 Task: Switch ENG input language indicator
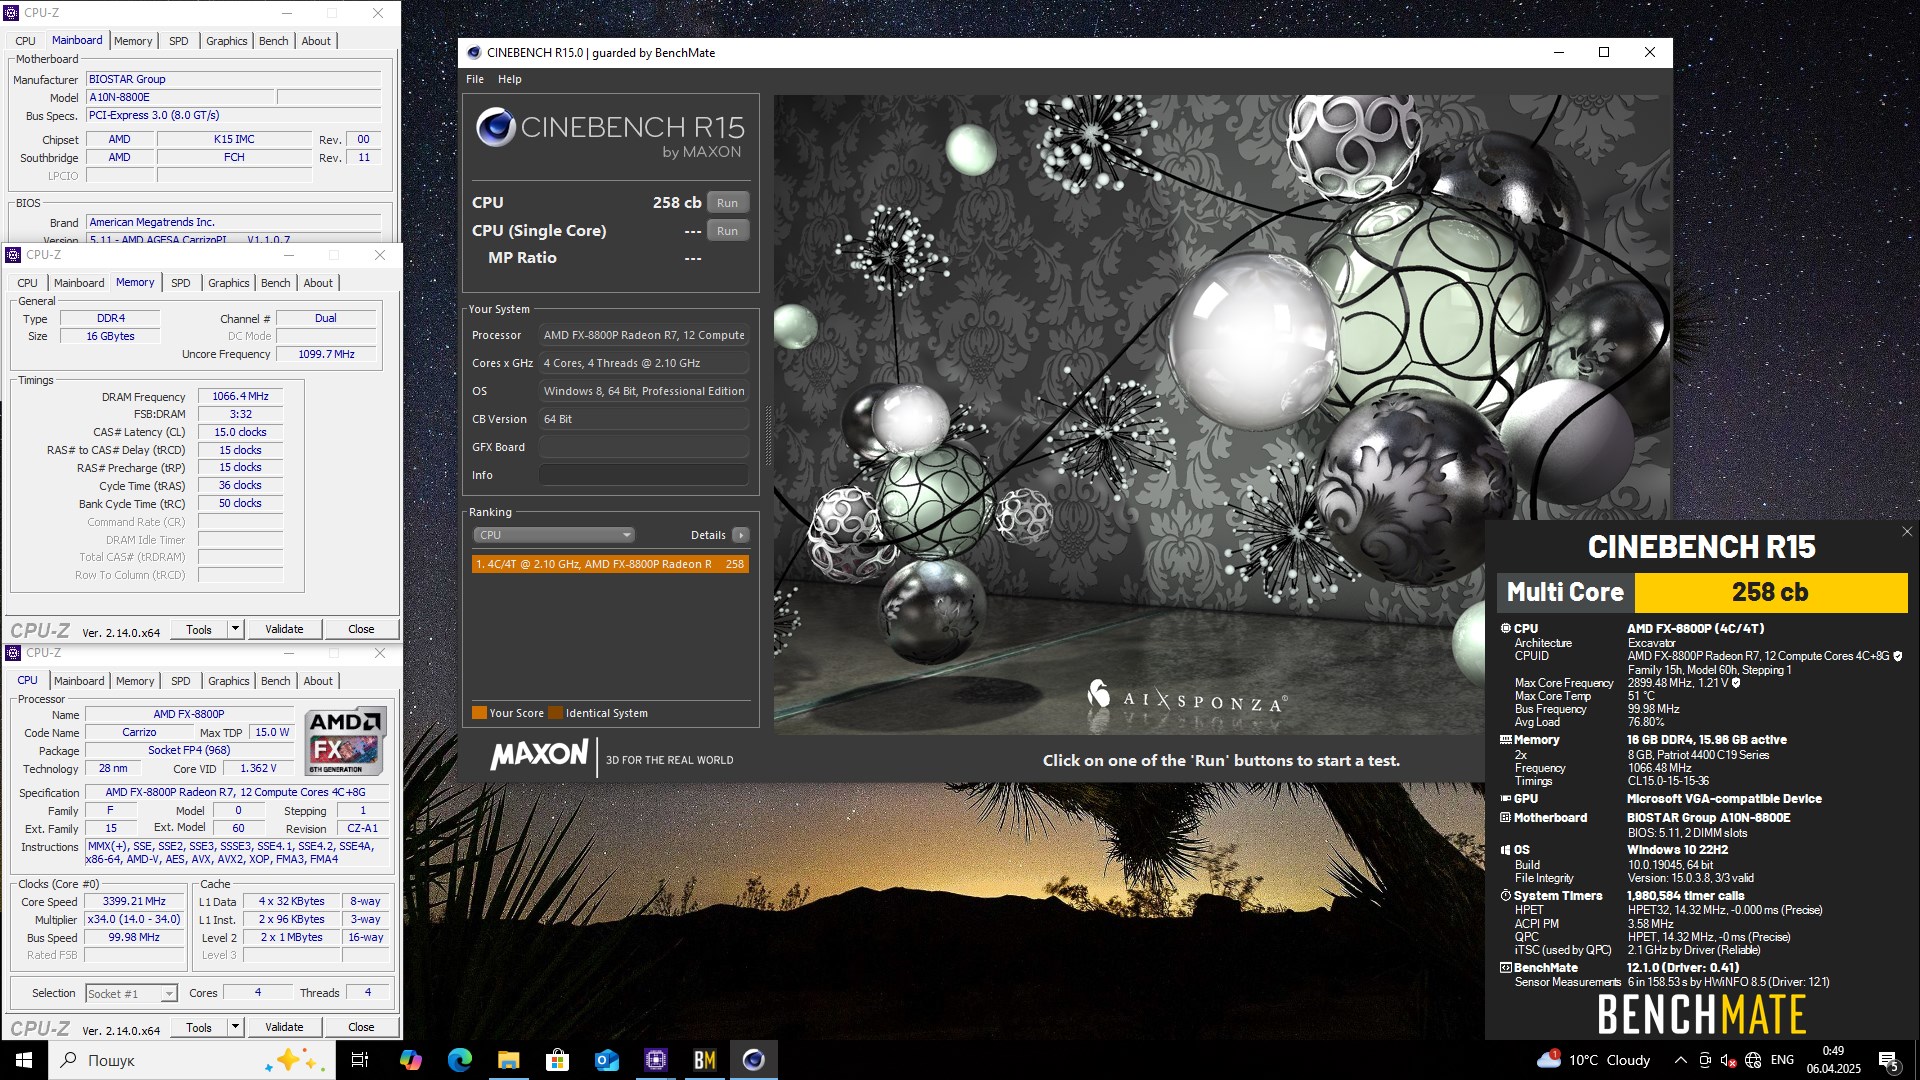pos(1782,1060)
